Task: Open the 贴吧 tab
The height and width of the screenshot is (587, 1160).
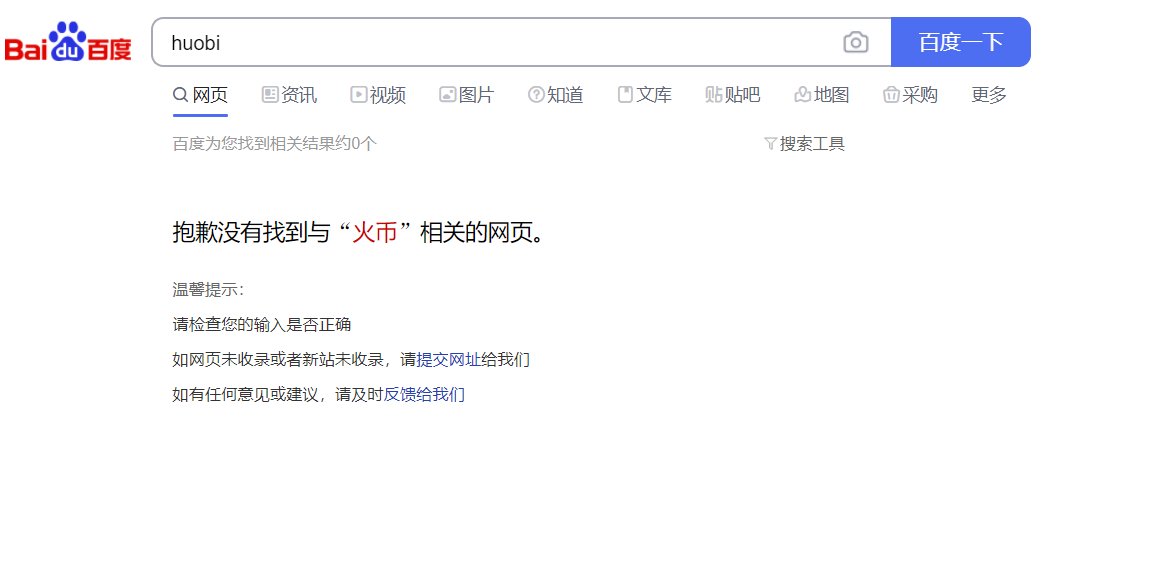Action: (733, 95)
